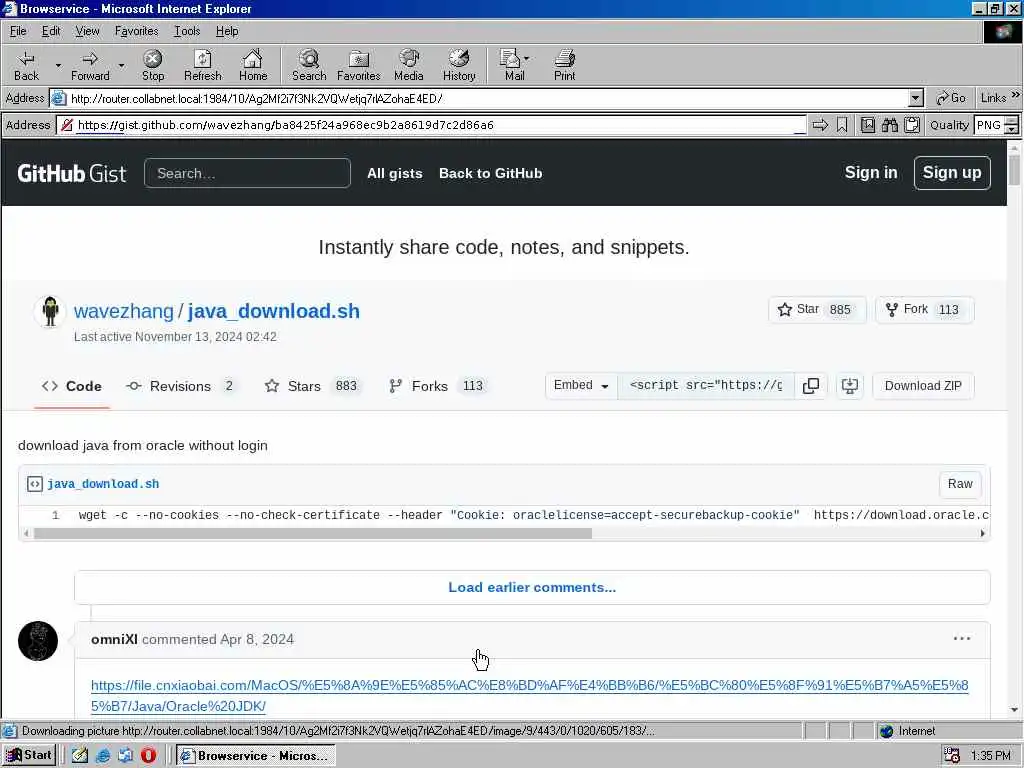This screenshot has width=1024, height=768.
Task: Switch to the Revisions tab
Action: pyautogui.click(x=181, y=386)
